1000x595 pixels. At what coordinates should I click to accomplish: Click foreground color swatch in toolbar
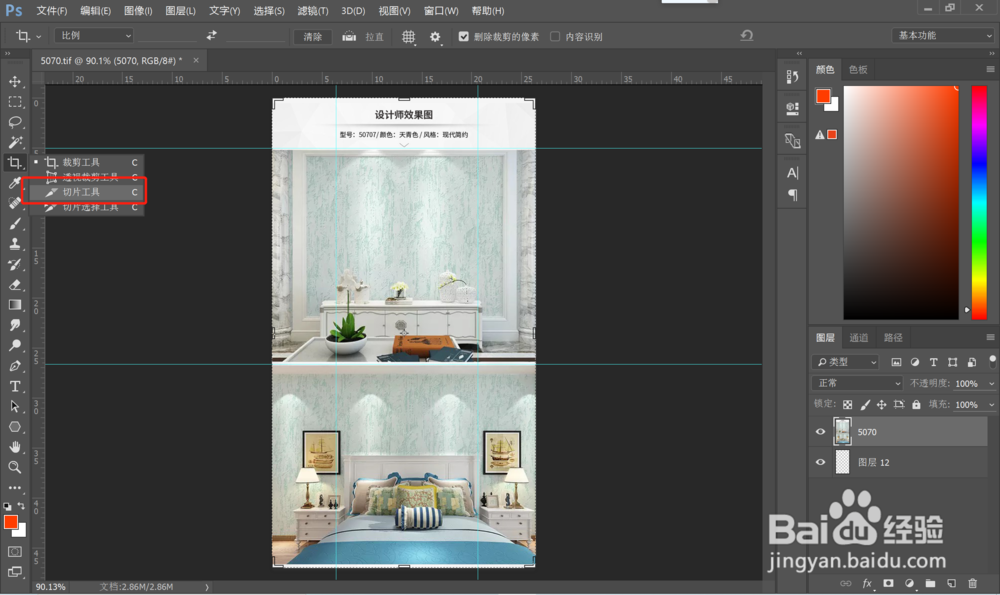(10, 522)
